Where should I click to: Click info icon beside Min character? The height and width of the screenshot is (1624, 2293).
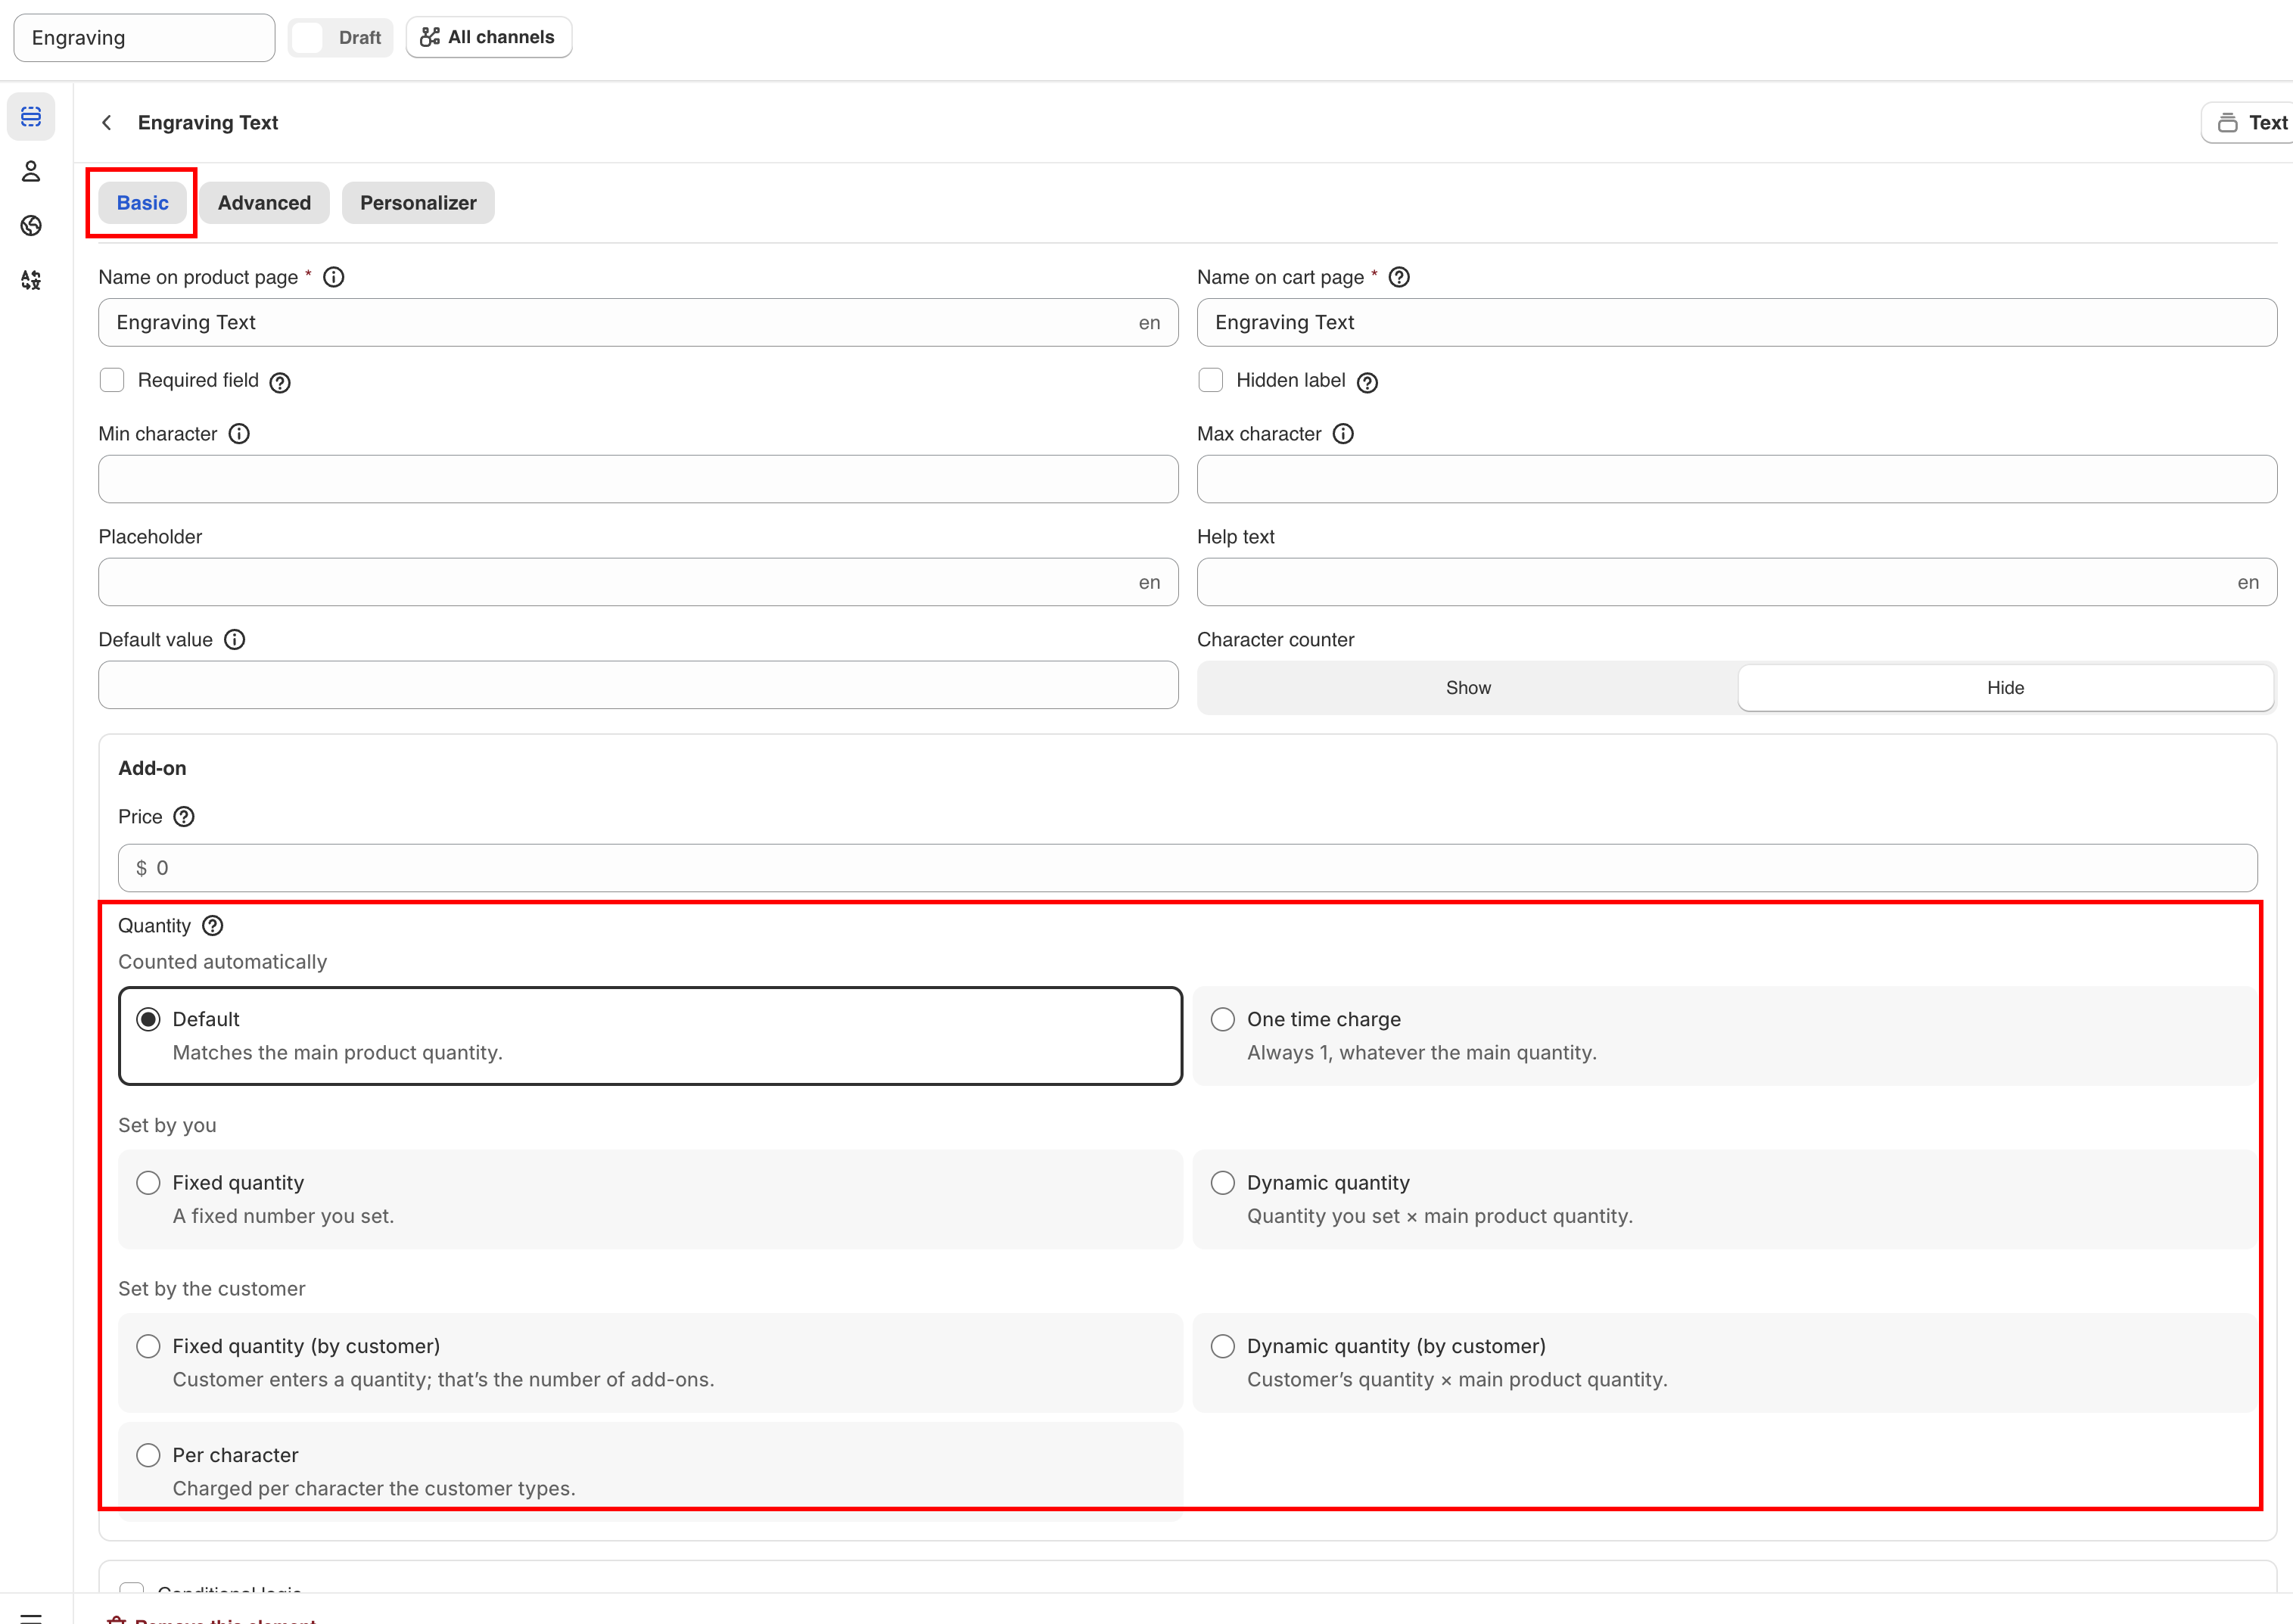pos(239,434)
